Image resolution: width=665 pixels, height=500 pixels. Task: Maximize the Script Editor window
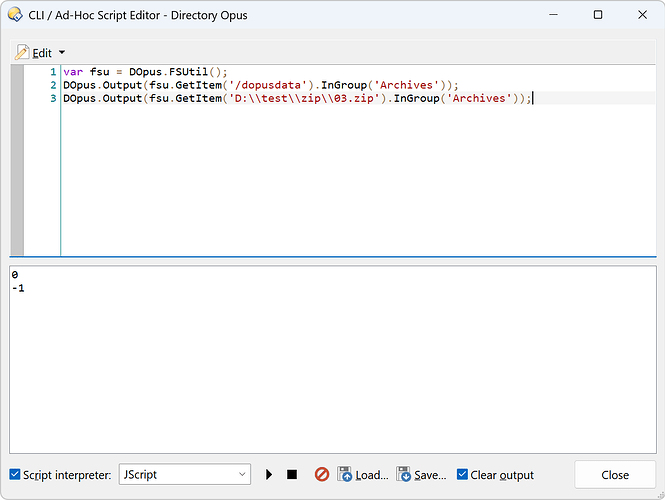pyautogui.click(x=598, y=15)
